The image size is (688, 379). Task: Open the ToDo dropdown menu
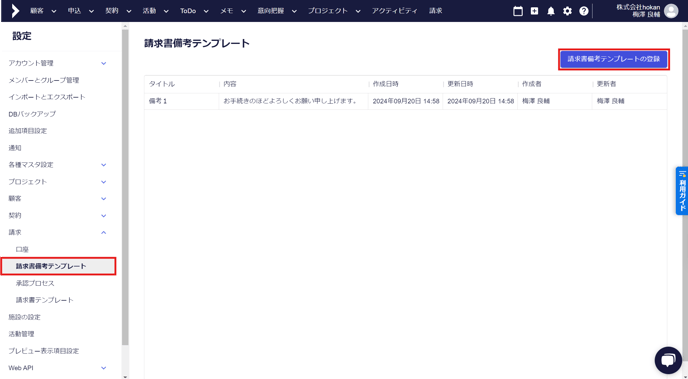coord(194,11)
